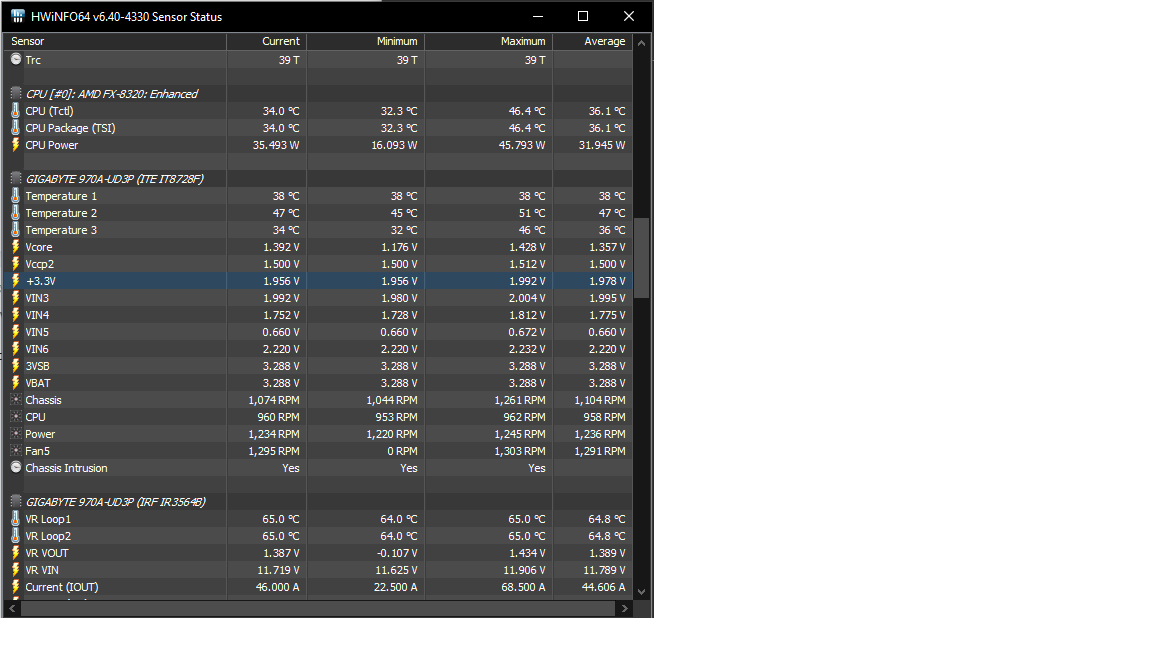Click the '45.793 W' CPU Power maximum
Image resolution: width=1152 pixels, height=648 pixels.
[x=522, y=145]
